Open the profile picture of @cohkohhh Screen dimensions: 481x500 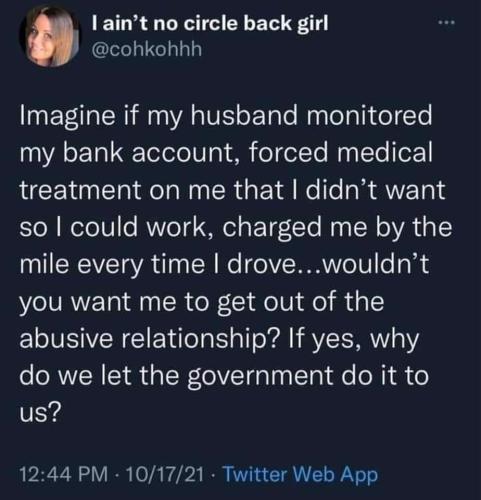50,37
